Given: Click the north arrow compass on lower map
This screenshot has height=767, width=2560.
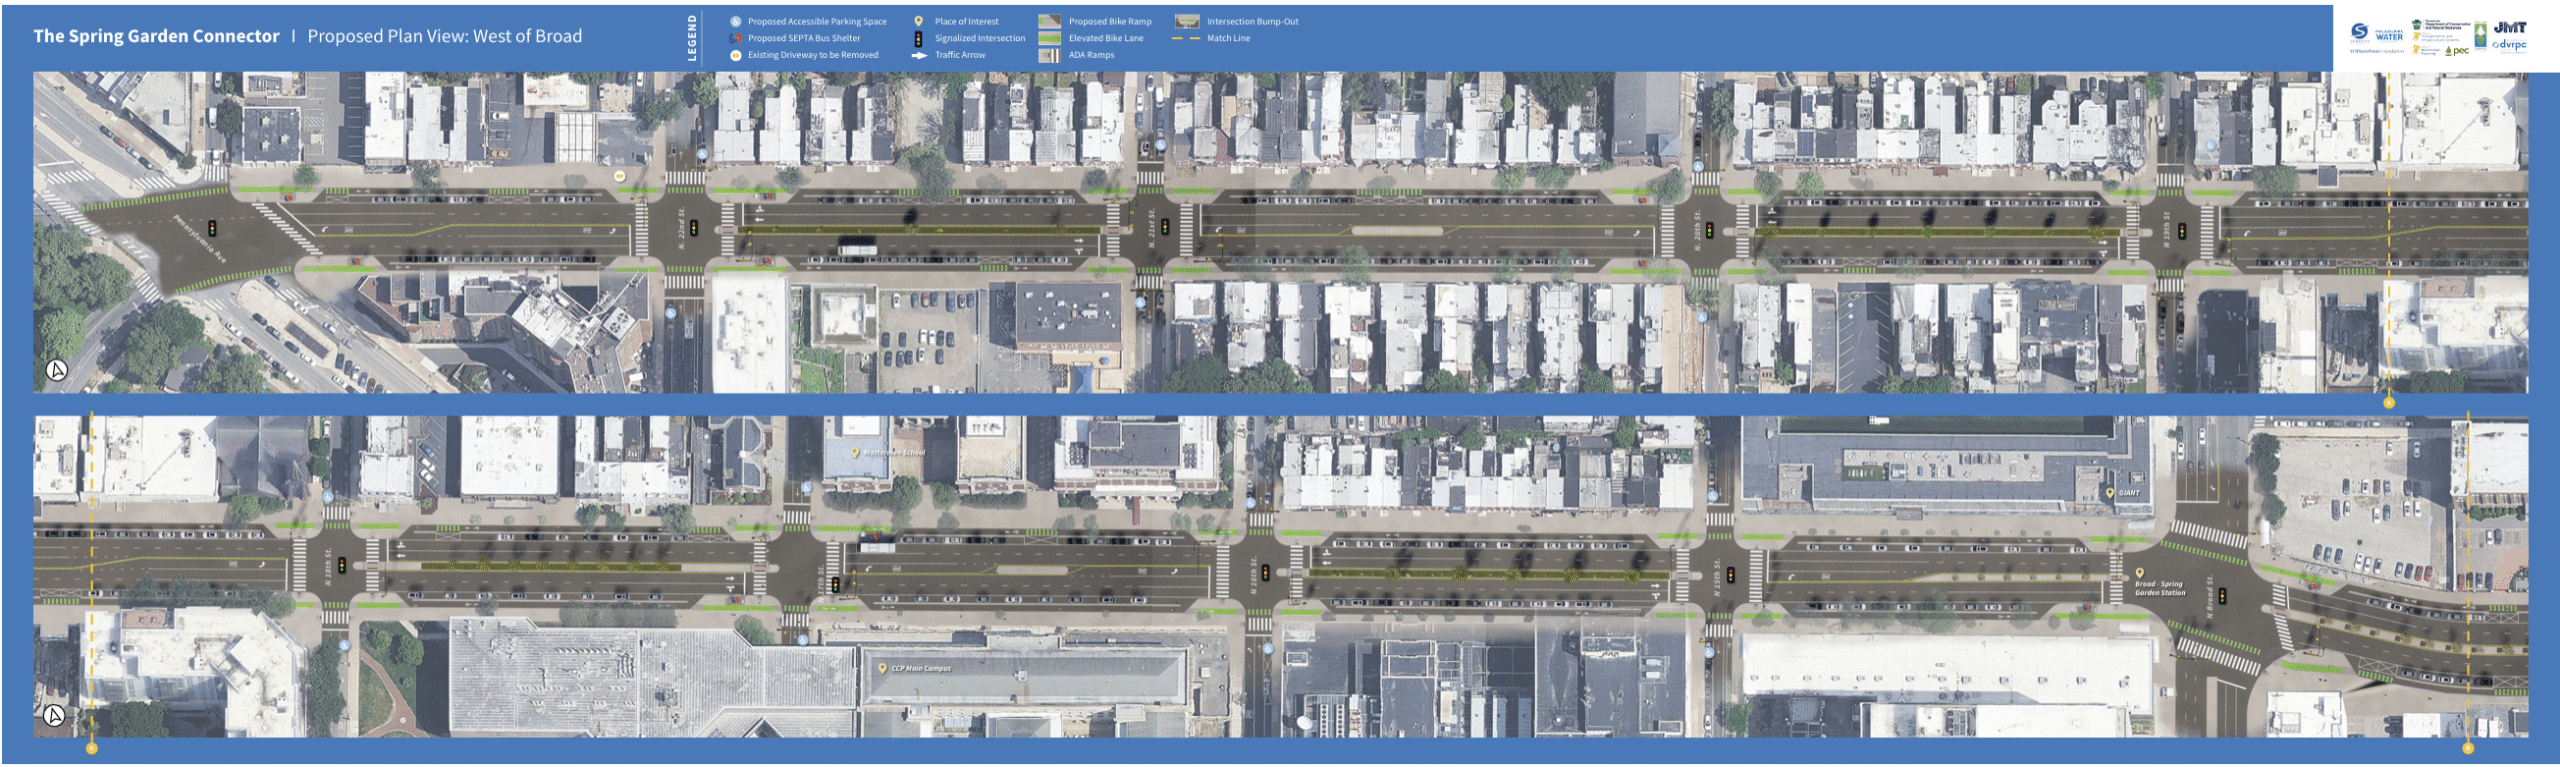Looking at the screenshot, I should point(55,715).
